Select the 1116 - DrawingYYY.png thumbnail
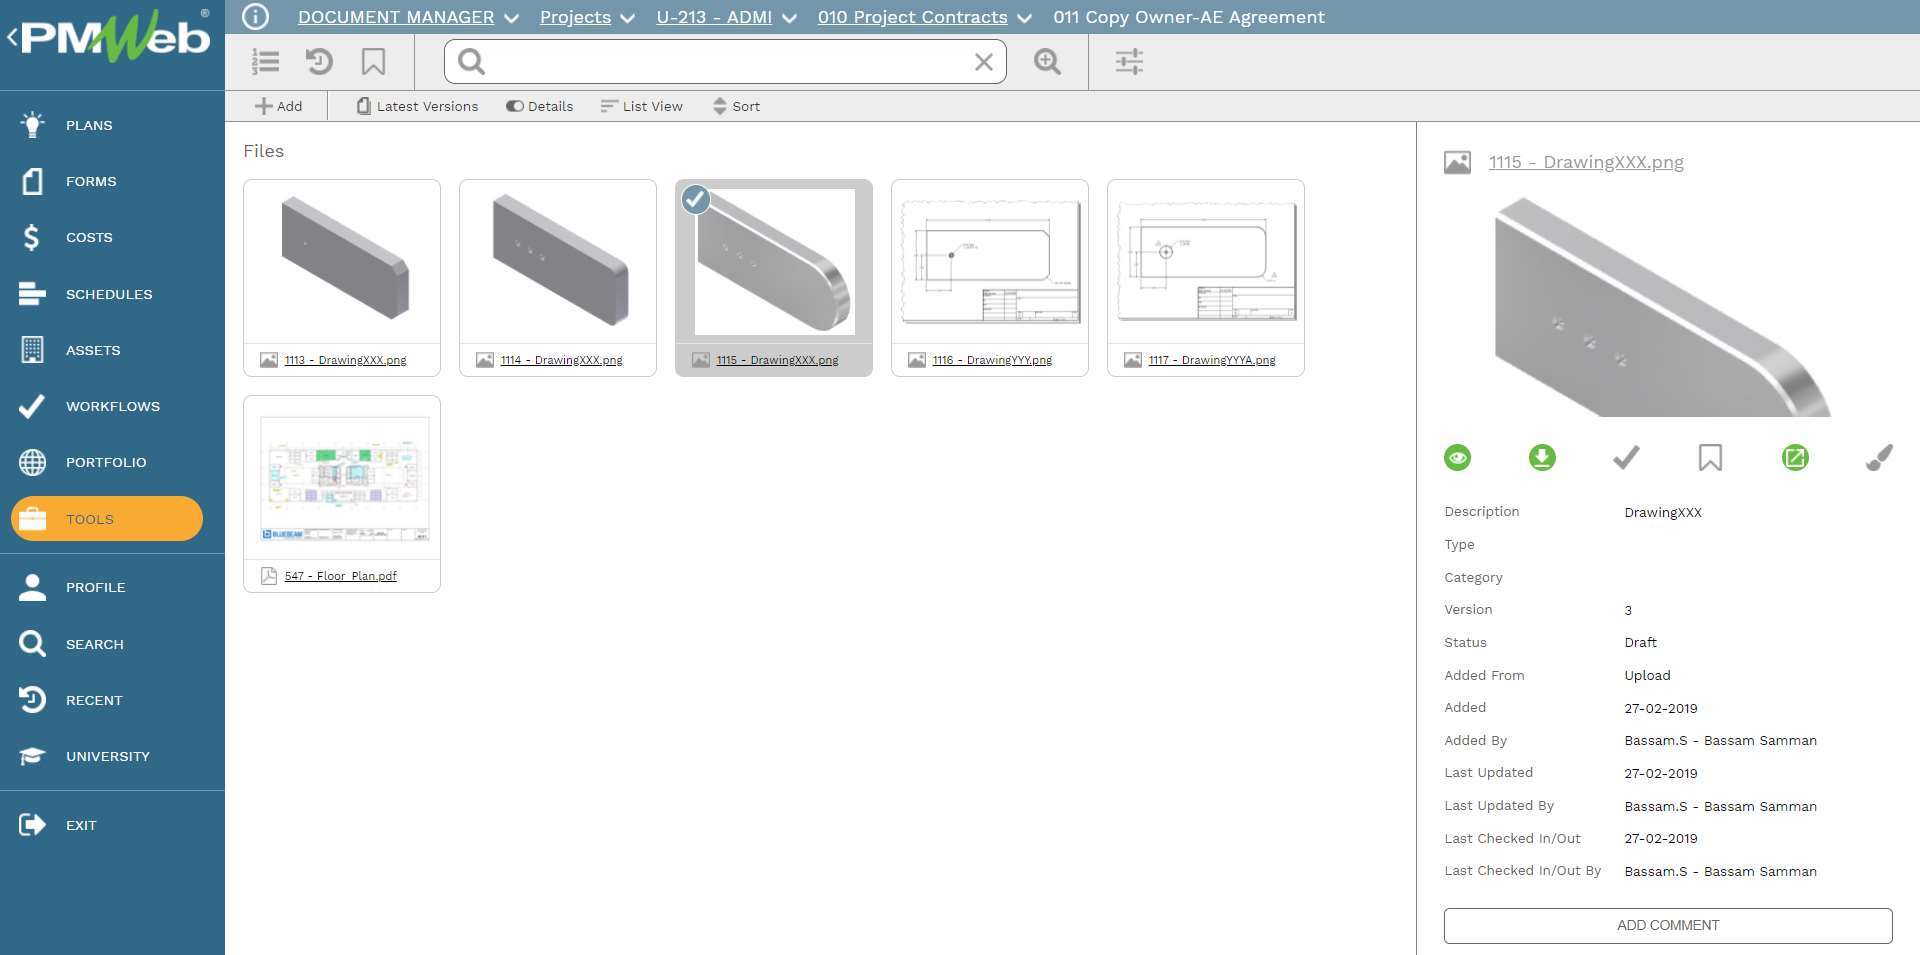This screenshot has width=1920, height=955. pyautogui.click(x=990, y=262)
